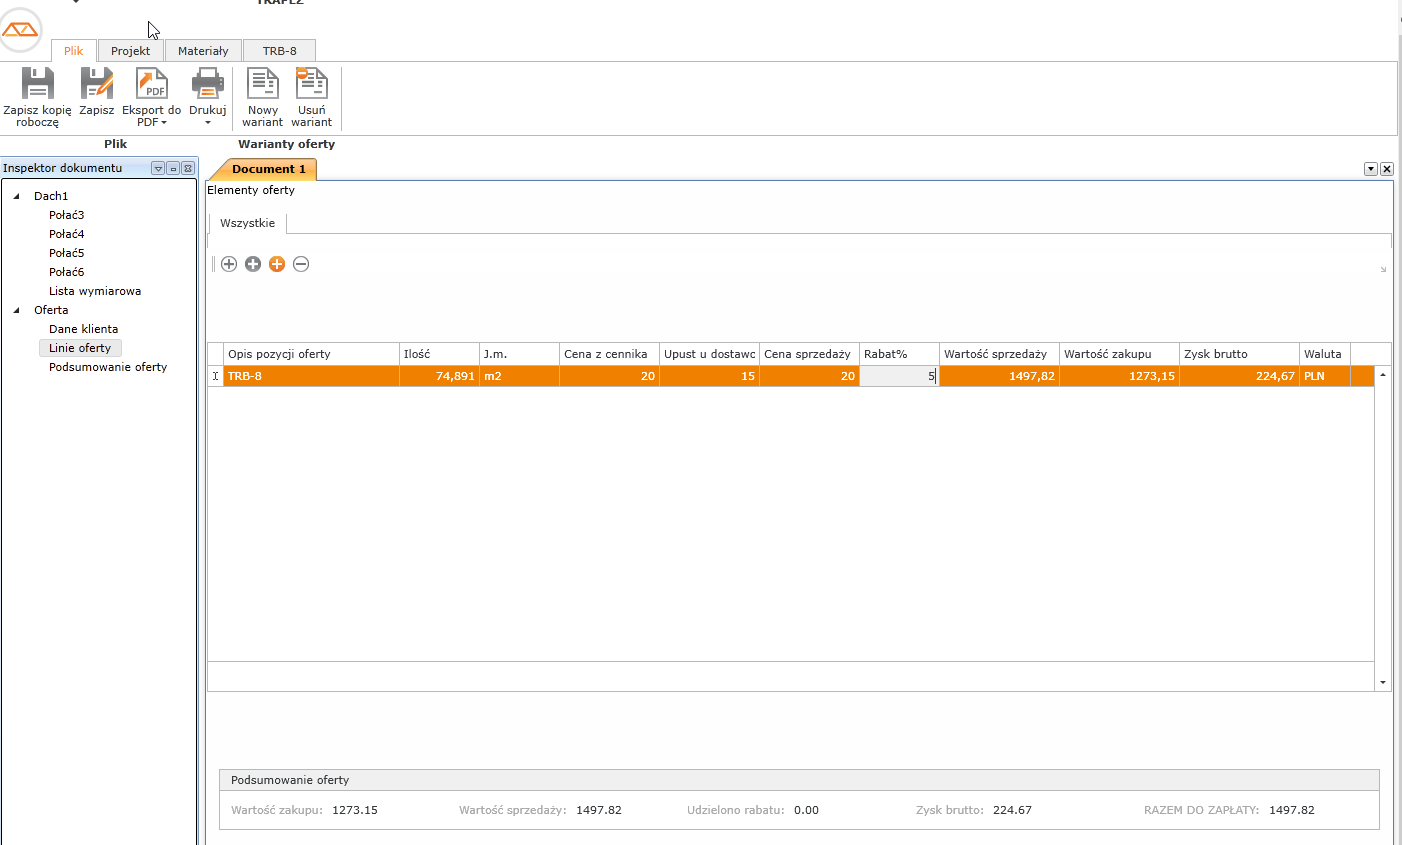Screen dimensions: 1402x845
Task: Select Podsumowanie oferty in the inspector tree
Action: pos(108,367)
